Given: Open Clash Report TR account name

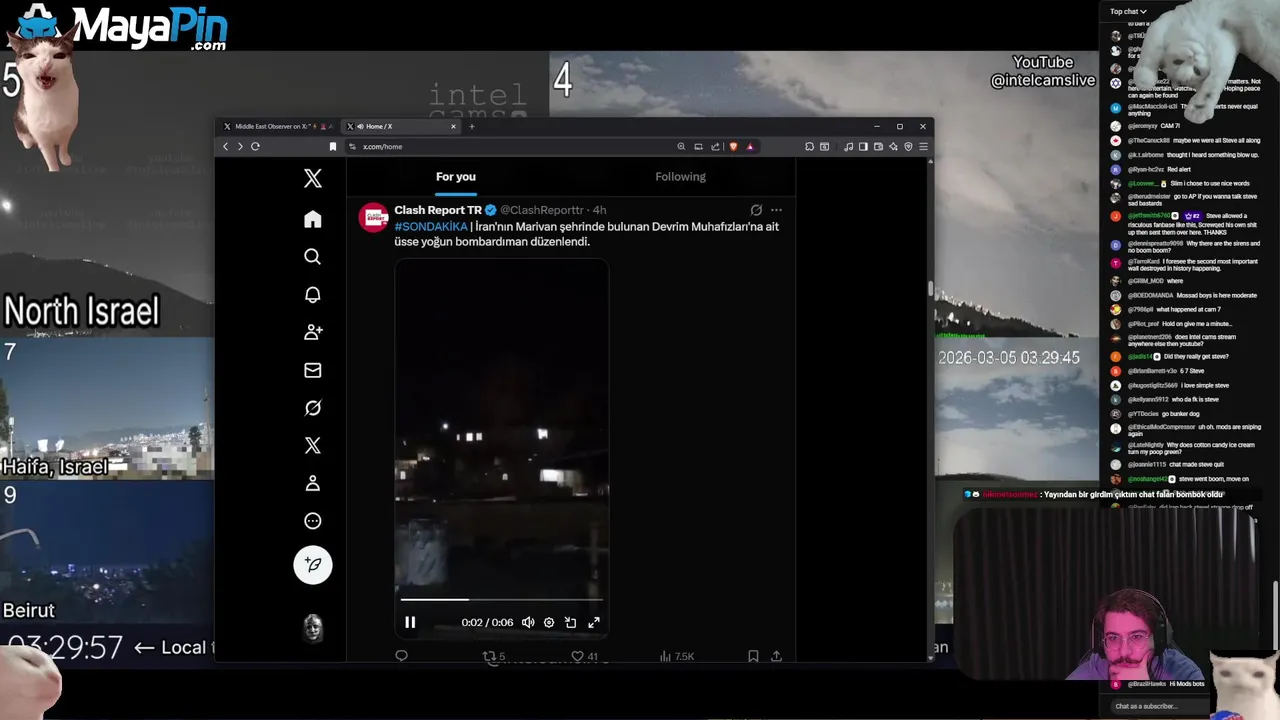Looking at the screenshot, I should click(438, 210).
